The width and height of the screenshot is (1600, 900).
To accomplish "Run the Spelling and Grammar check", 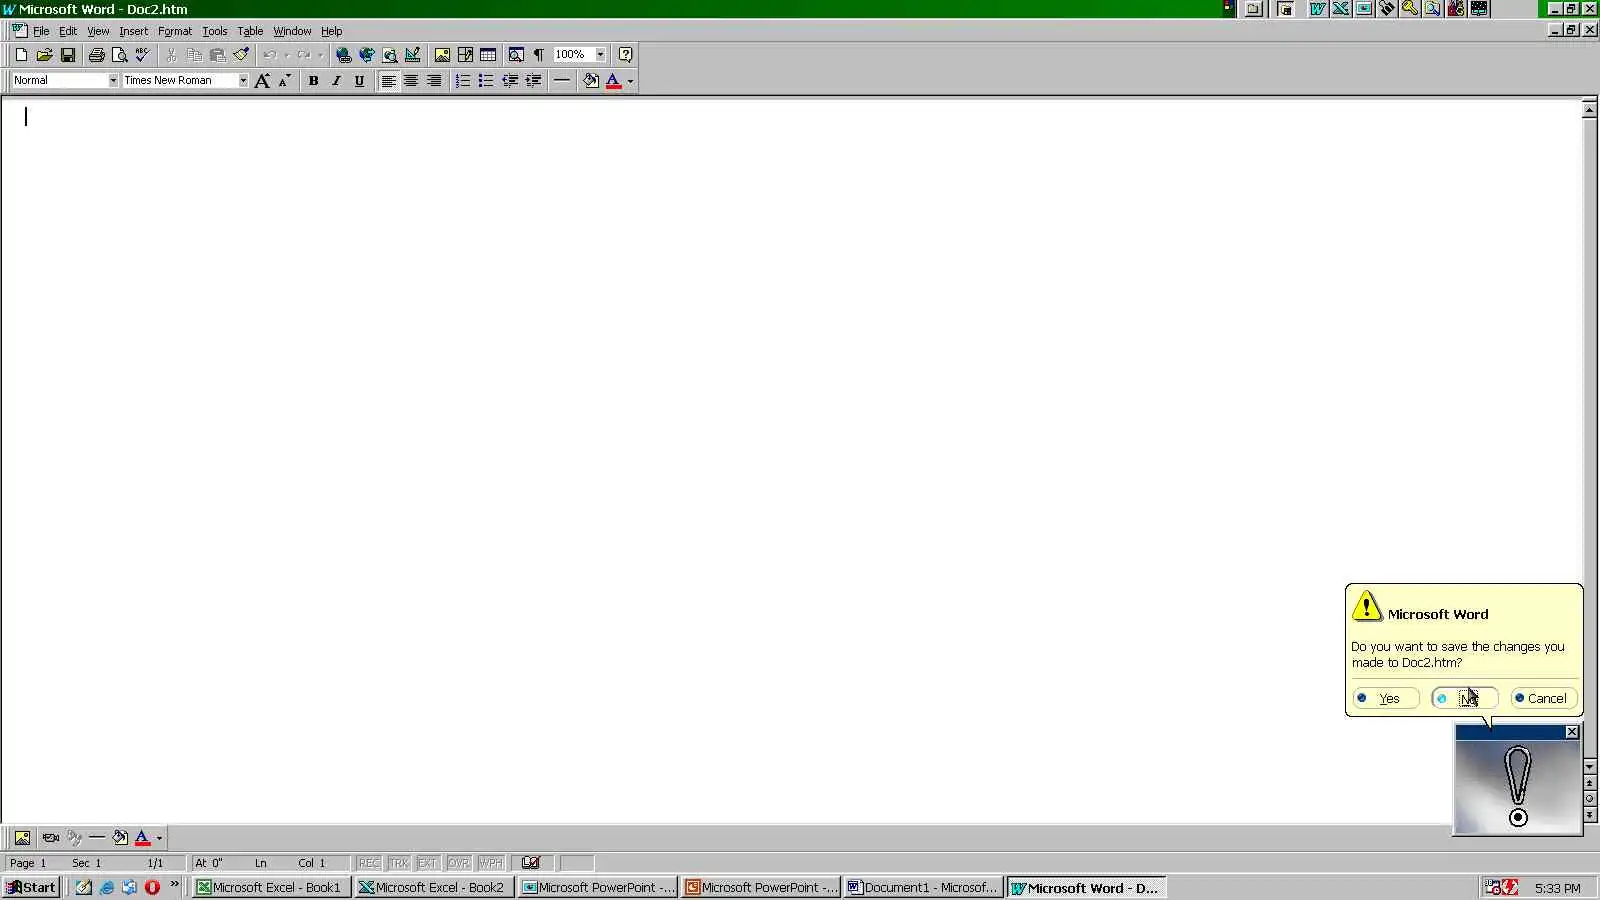I will coord(142,55).
